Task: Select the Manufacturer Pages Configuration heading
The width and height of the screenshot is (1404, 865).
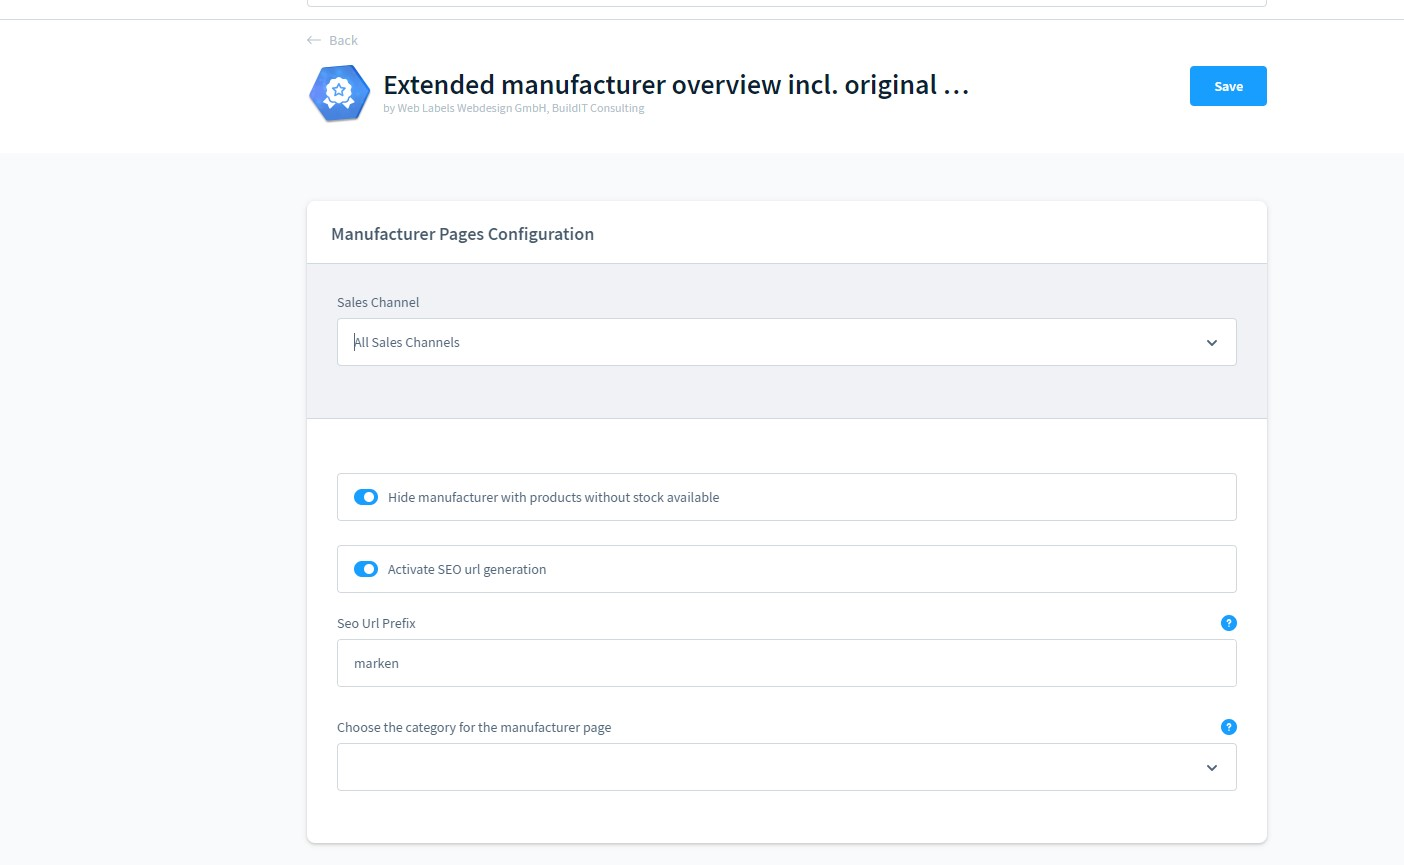Action: (x=462, y=233)
